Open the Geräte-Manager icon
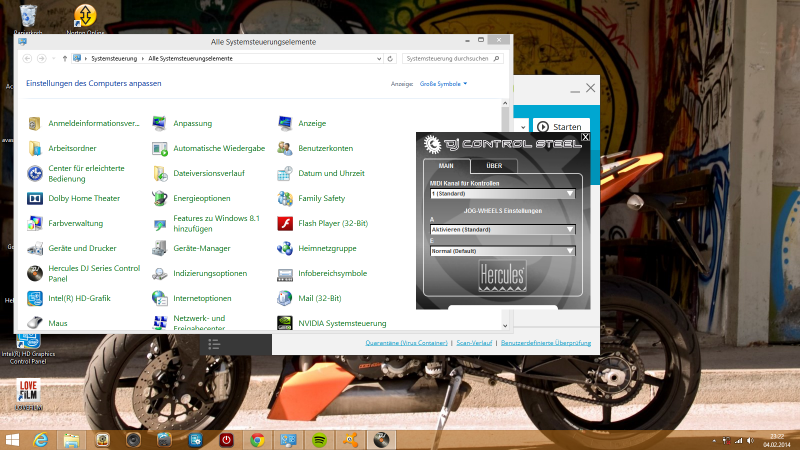 coord(160,248)
